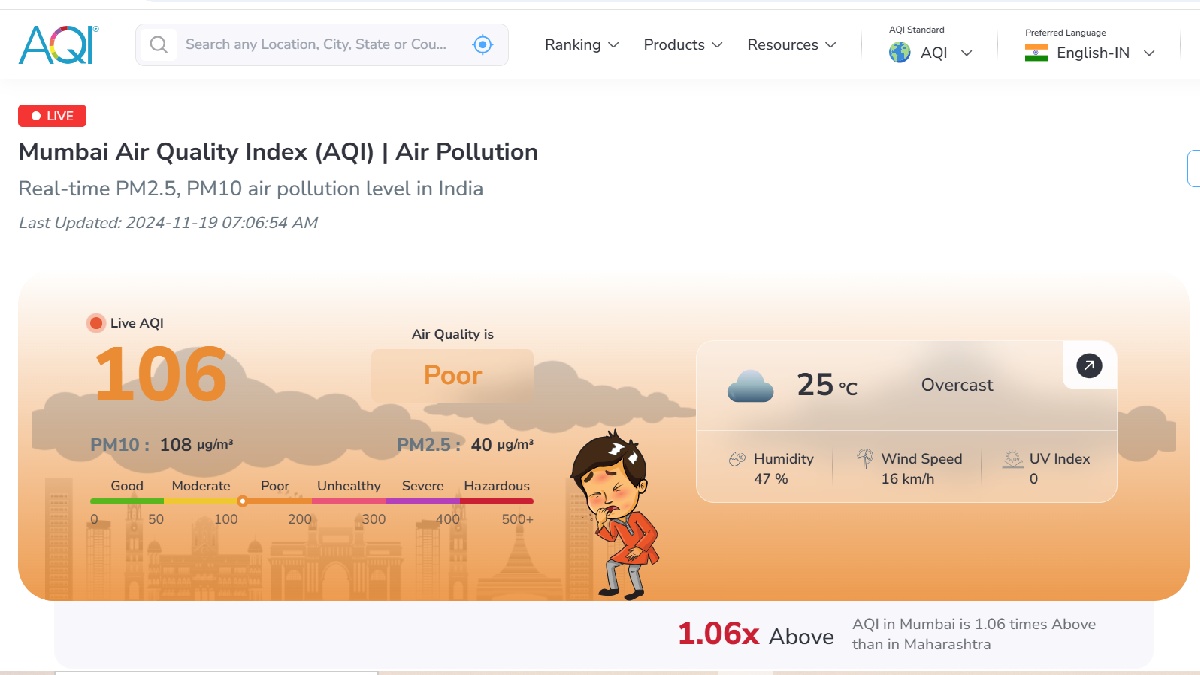The width and height of the screenshot is (1200, 675).
Task: Click the search magnifier icon
Action: tap(158, 44)
